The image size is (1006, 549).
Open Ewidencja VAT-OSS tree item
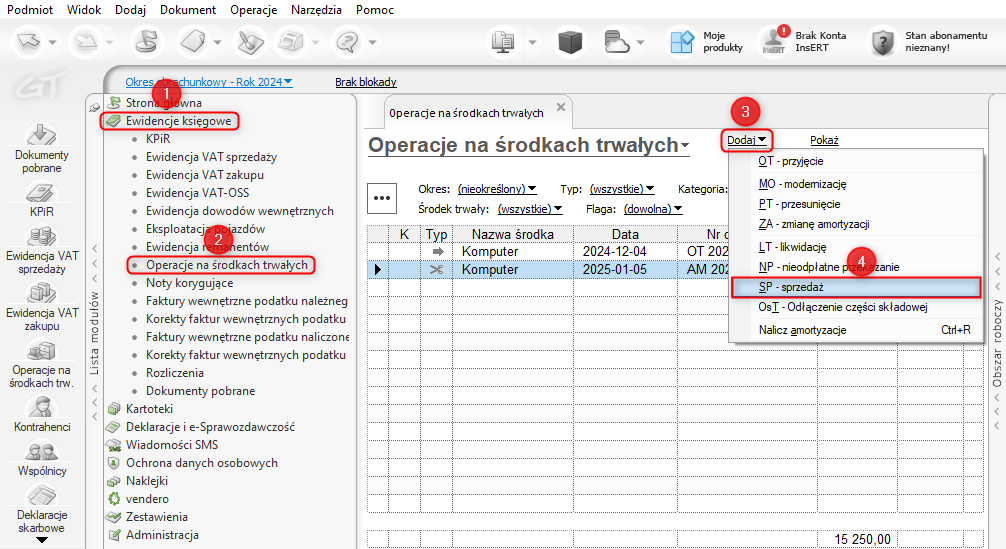[x=197, y=192]
